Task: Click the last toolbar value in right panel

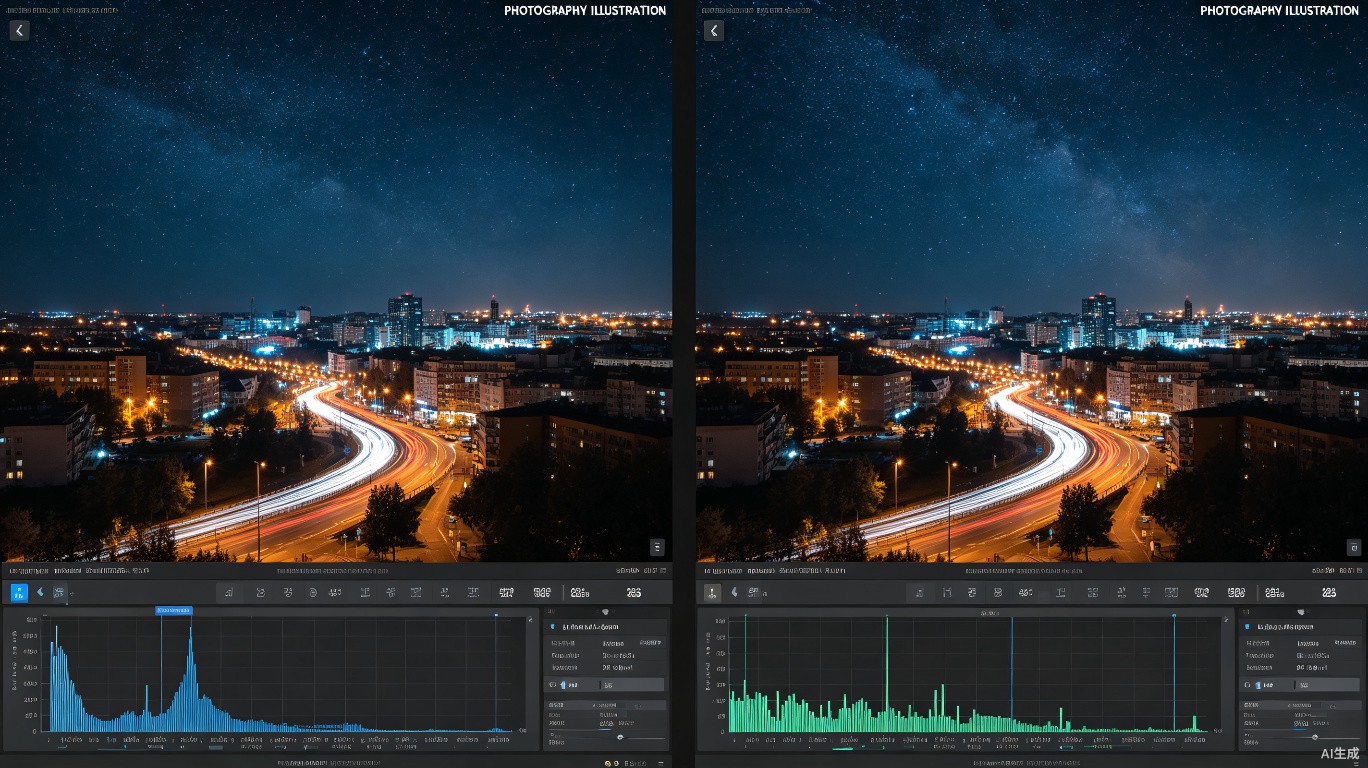Action: pos(1329,593)
